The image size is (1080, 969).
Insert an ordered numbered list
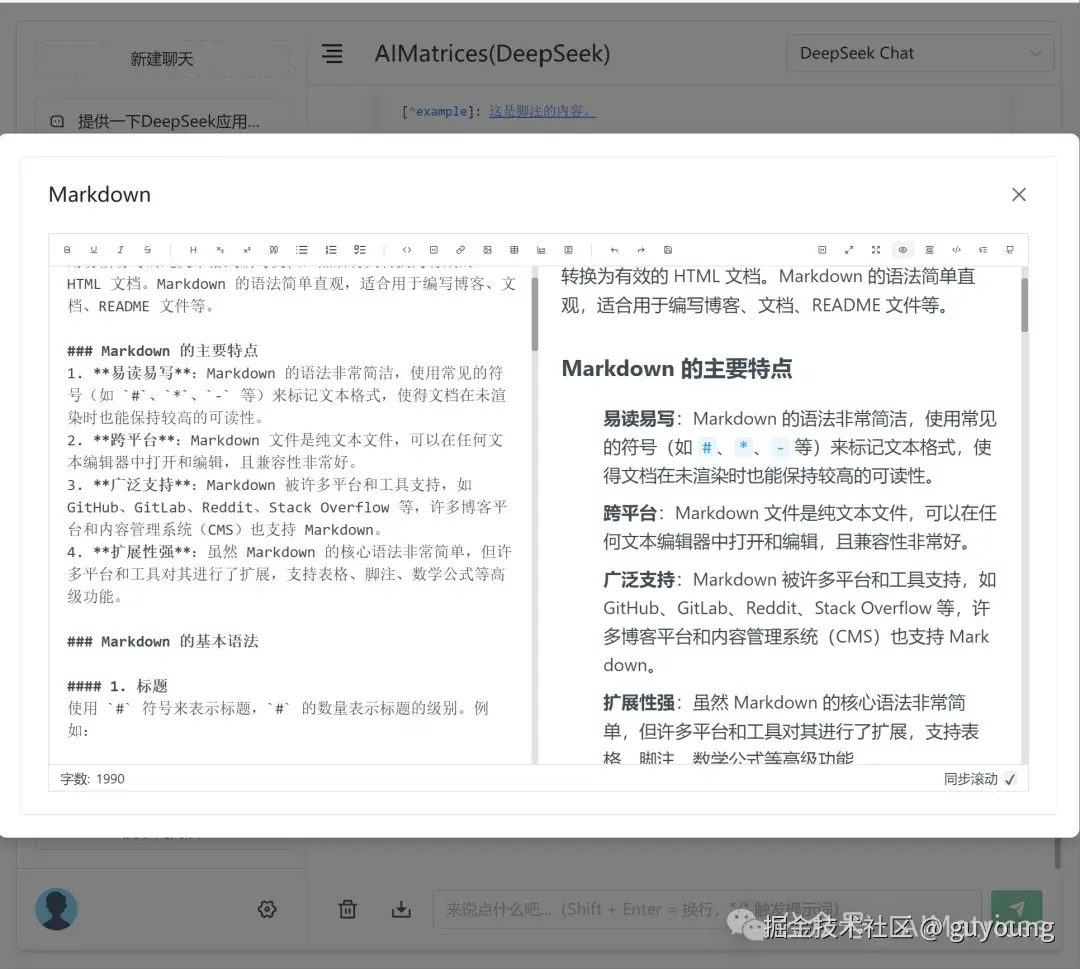tap(331, 250)
